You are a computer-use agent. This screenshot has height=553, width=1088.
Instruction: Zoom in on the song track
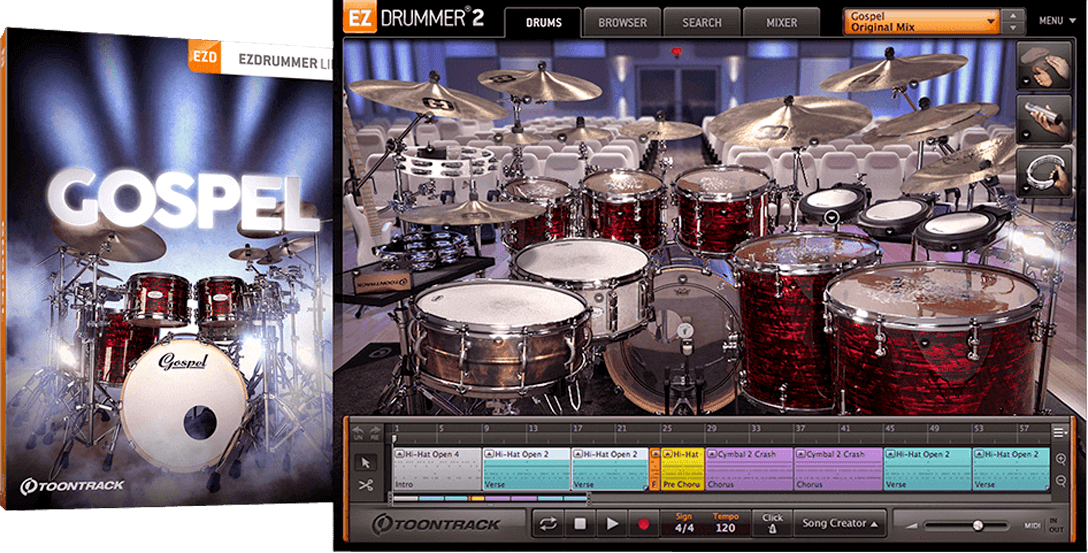(1060, 460)
